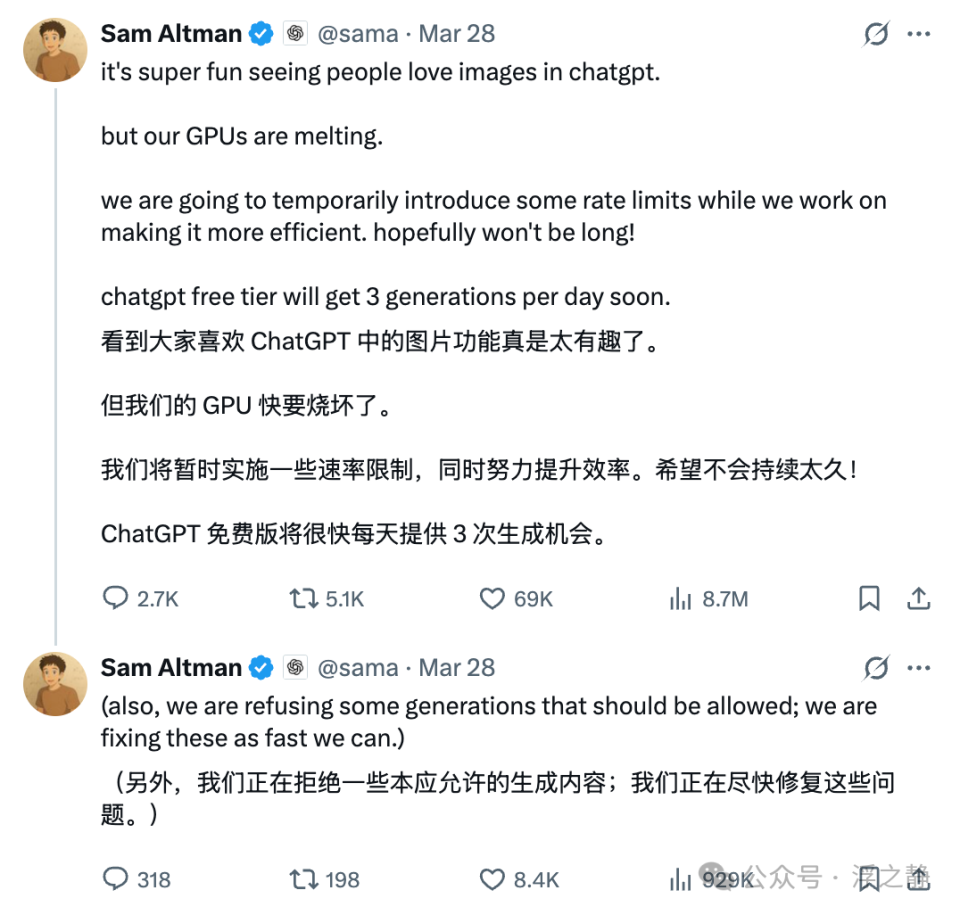Image resolution: width=960 pixels, height=915 pixels.
Task: Bookmark the first tweet
Action: coord(868,598)
